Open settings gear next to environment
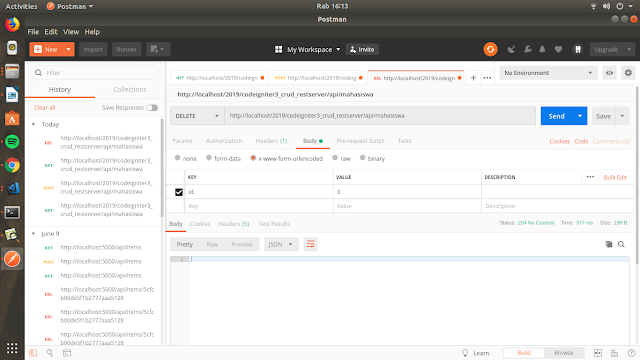640x360 pixels. pos(628,73)
